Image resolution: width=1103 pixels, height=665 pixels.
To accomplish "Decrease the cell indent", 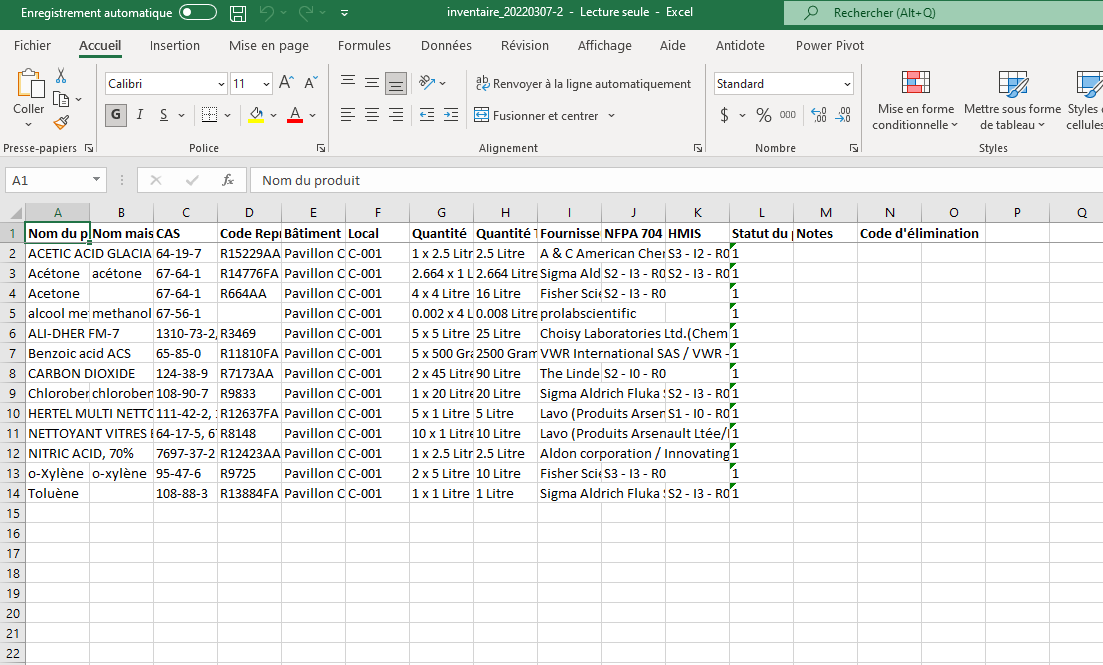I will coord(427,115).
